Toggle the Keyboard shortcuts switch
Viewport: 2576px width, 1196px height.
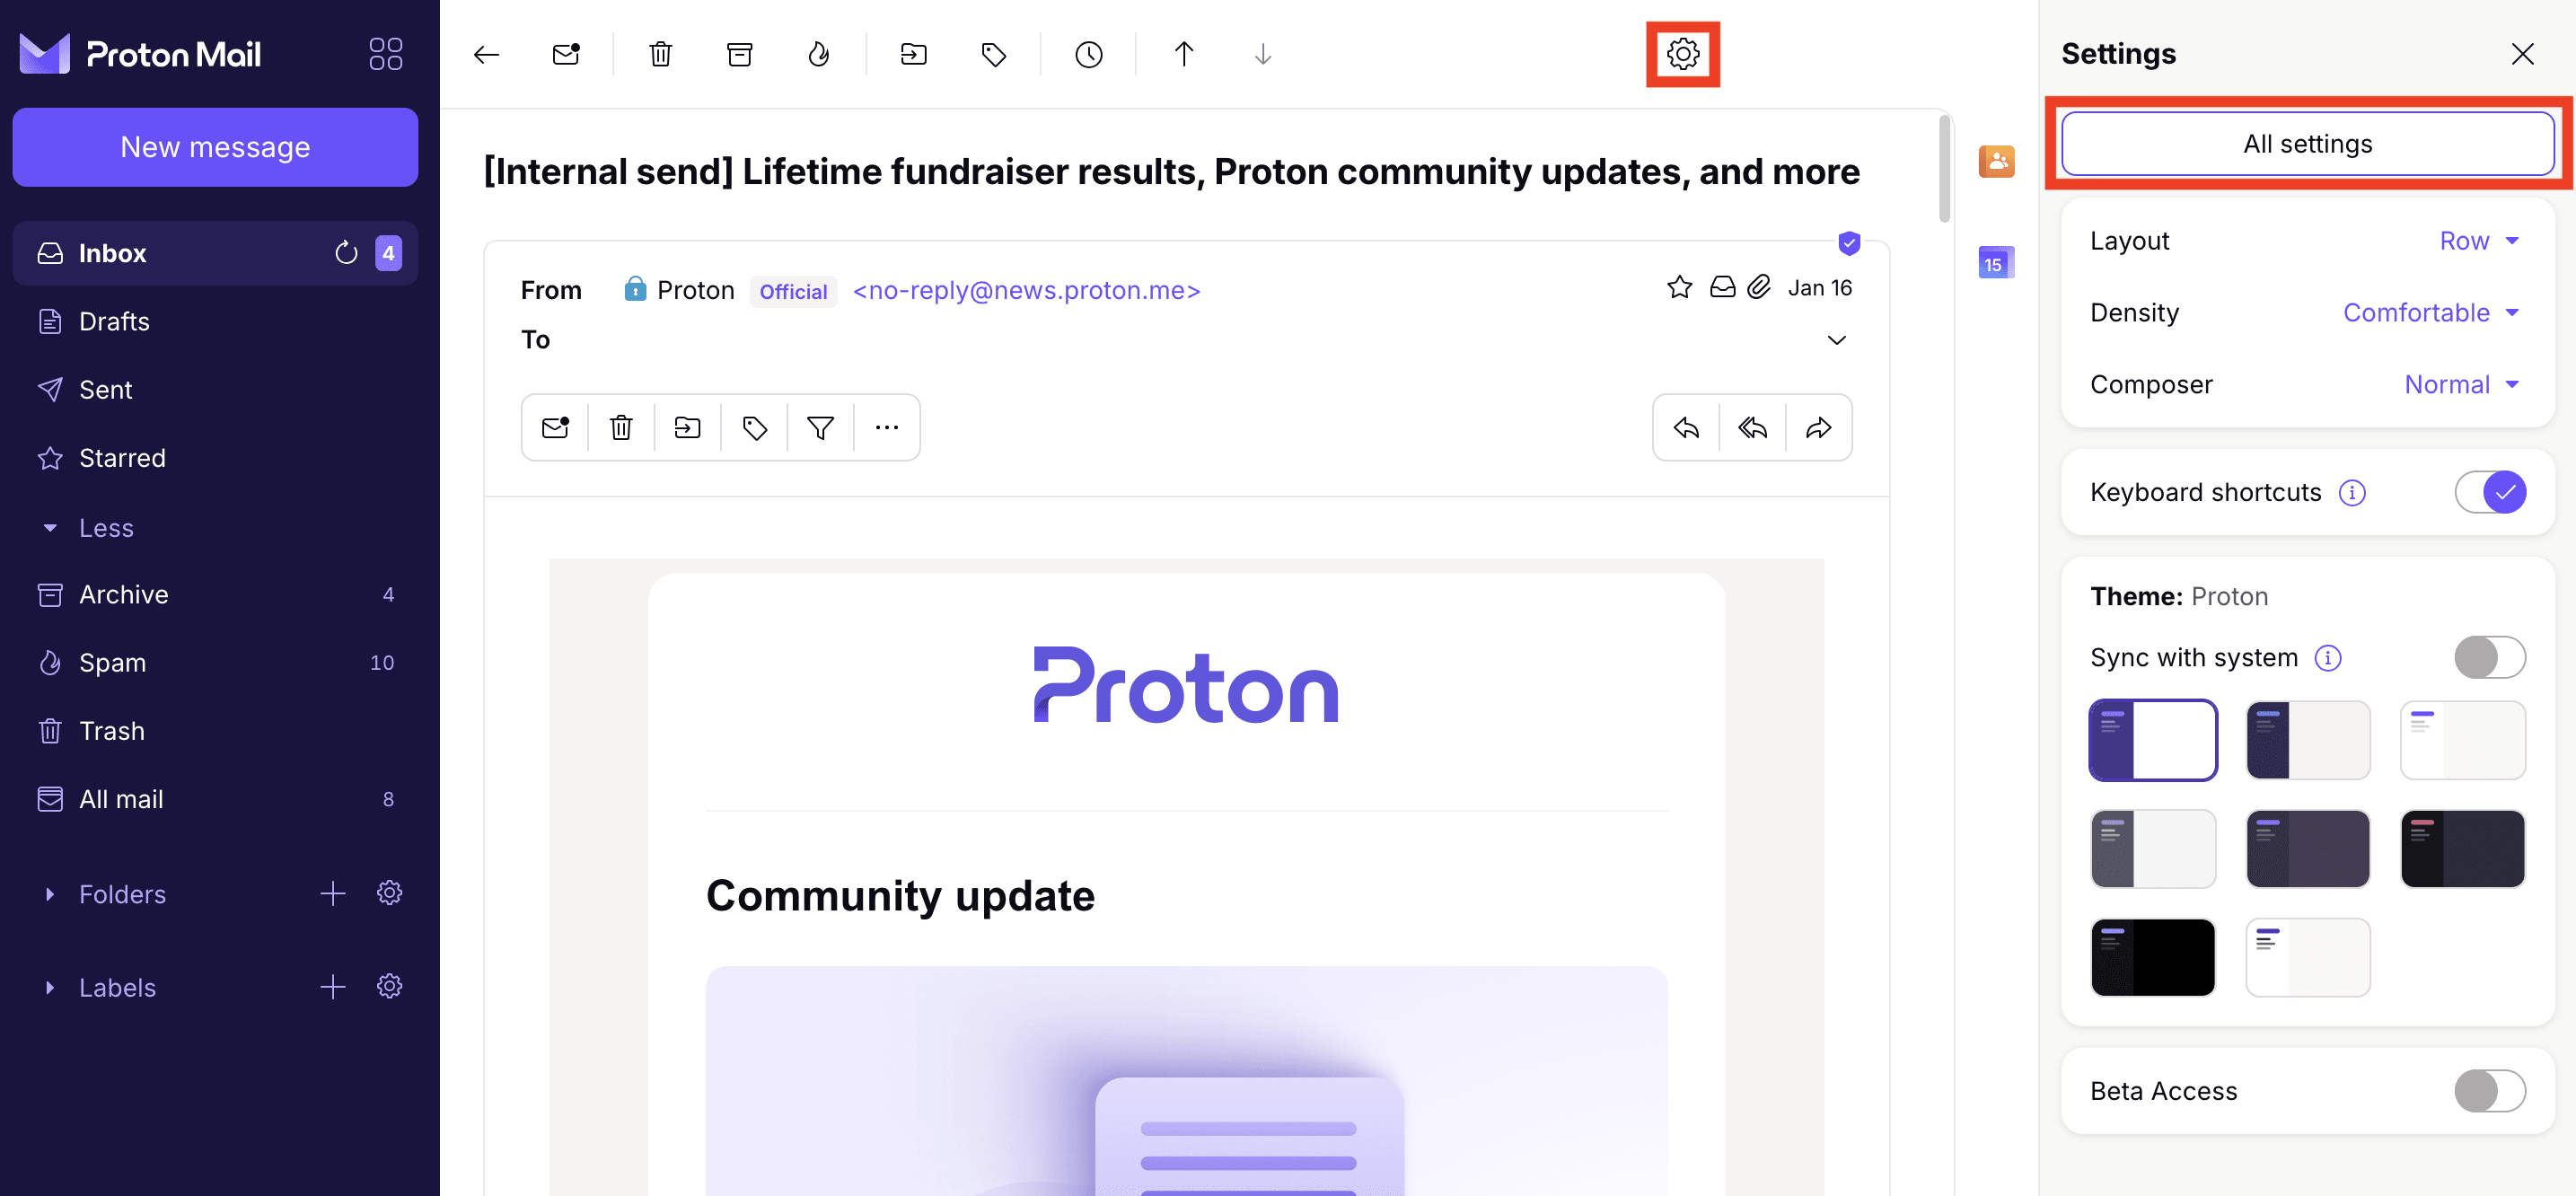point(2491,491)
